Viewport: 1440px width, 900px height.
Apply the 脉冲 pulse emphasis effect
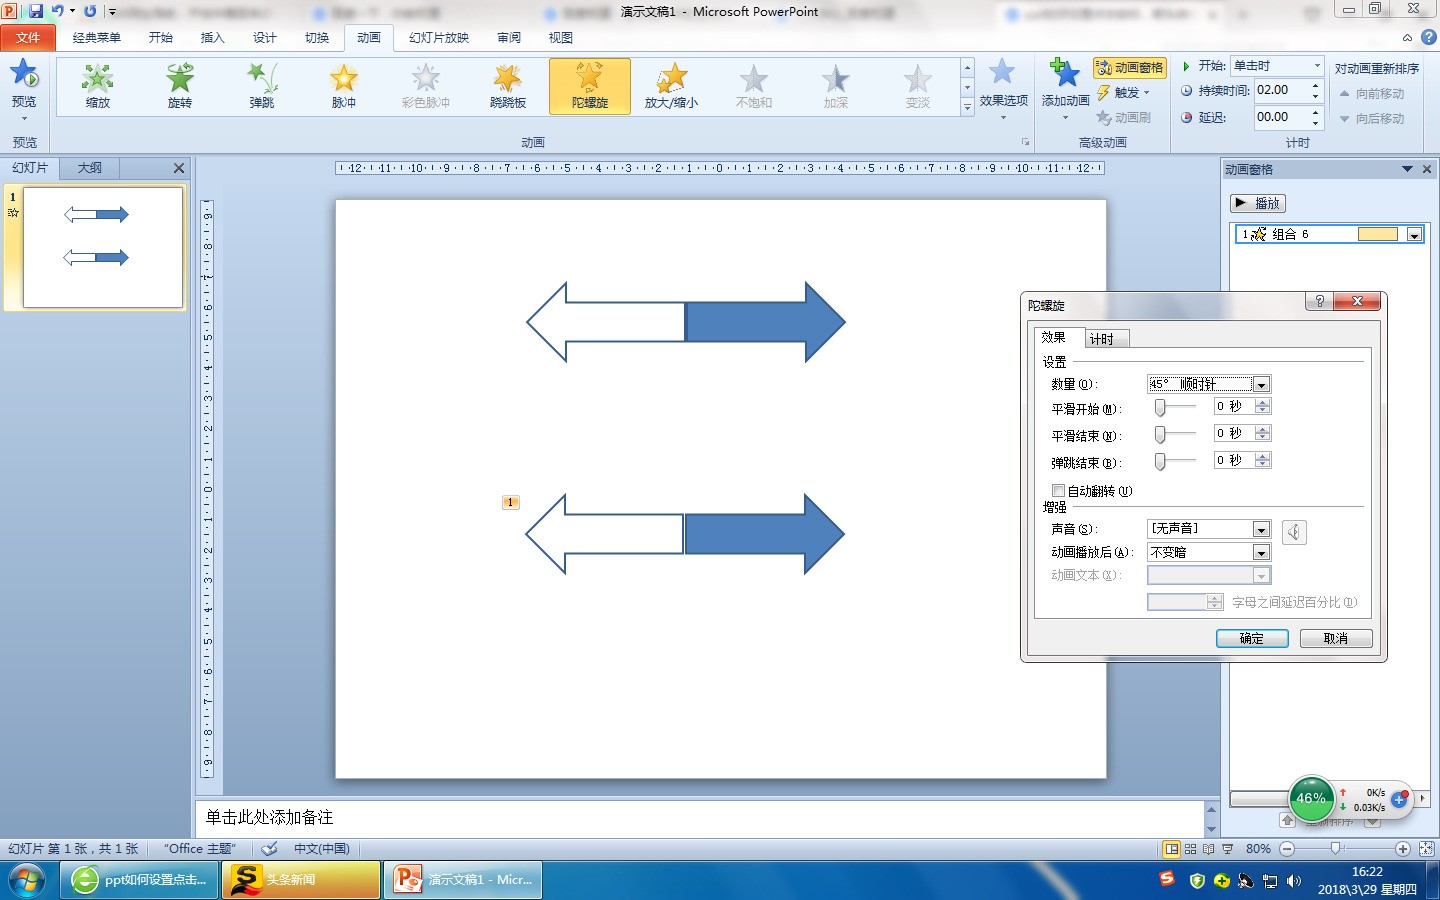[344, 86]
